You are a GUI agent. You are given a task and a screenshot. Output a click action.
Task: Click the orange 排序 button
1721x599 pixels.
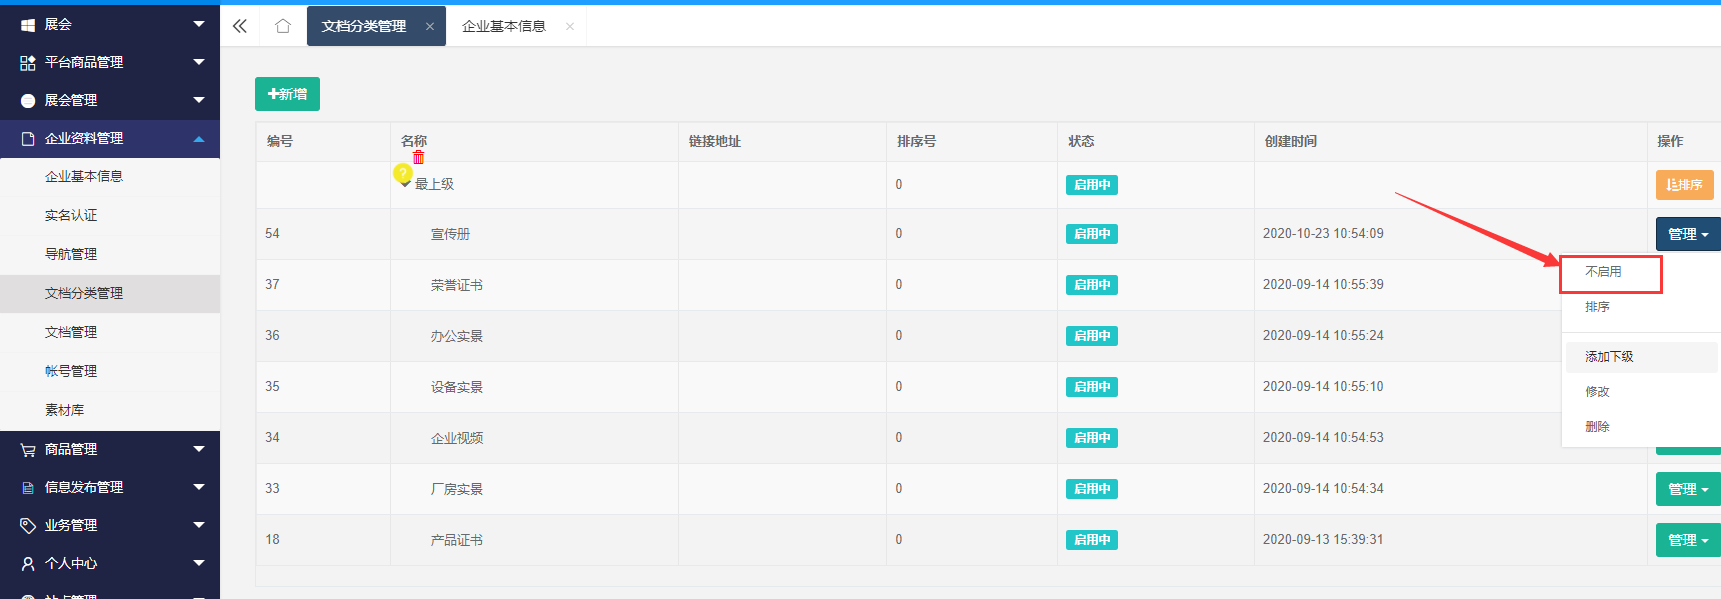click(1684, 185)
